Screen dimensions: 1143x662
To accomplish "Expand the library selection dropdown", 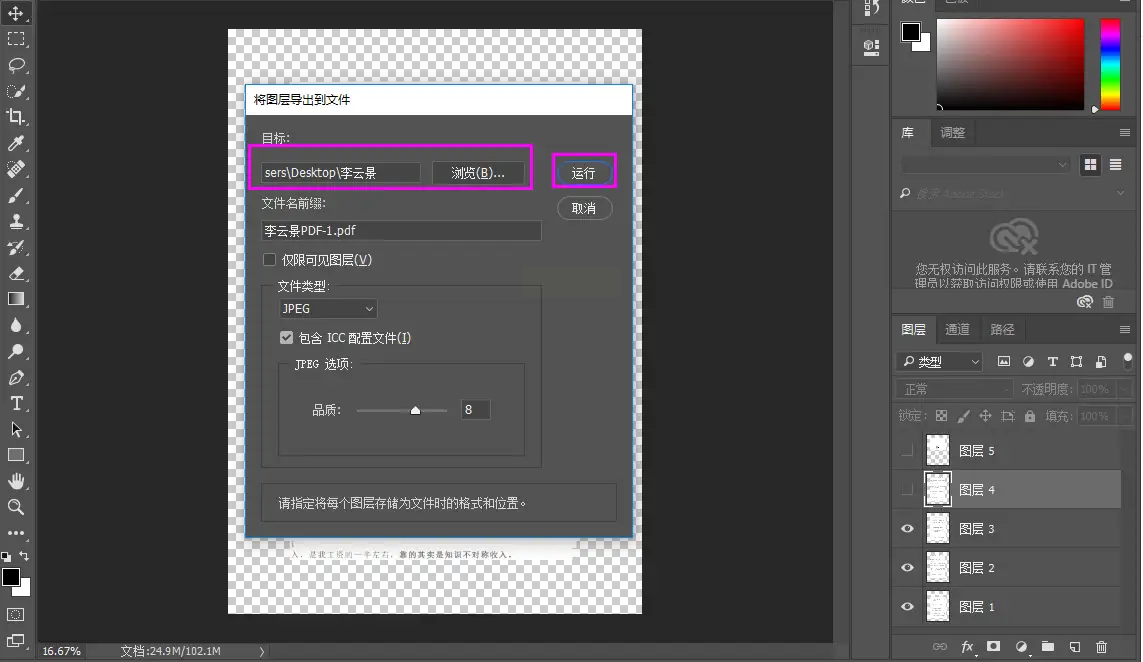I will (x=986, y=166).
